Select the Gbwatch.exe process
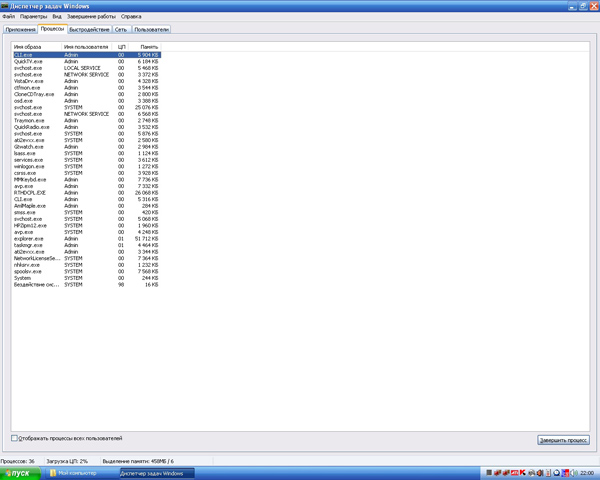 86,147
